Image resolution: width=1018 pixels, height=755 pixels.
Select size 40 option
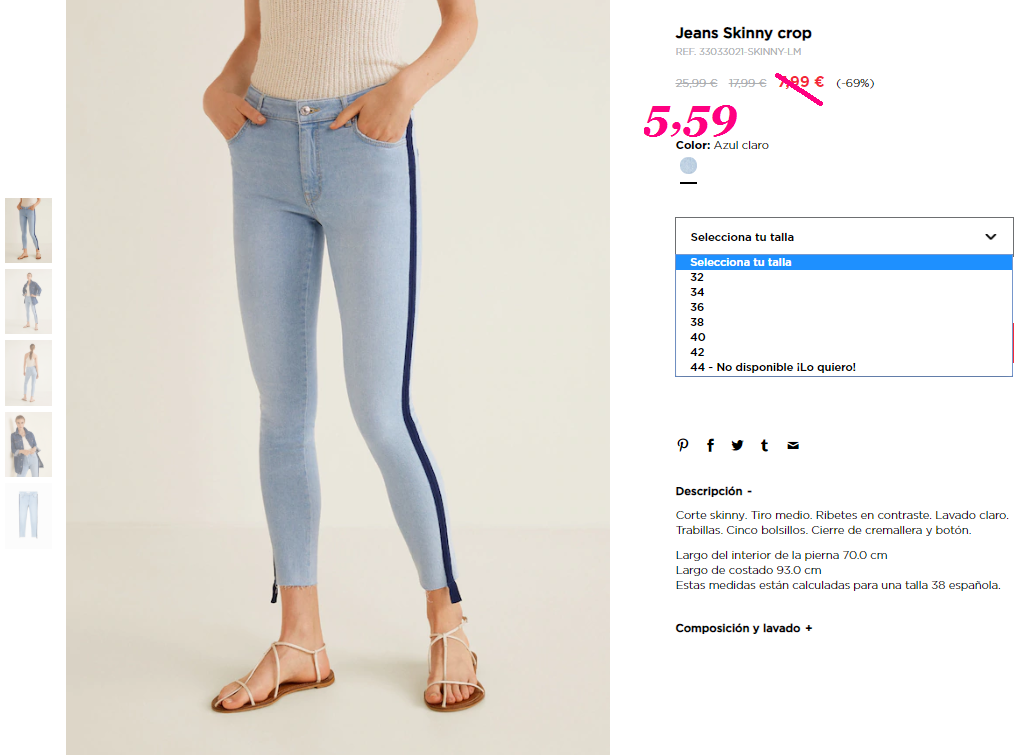844,337
